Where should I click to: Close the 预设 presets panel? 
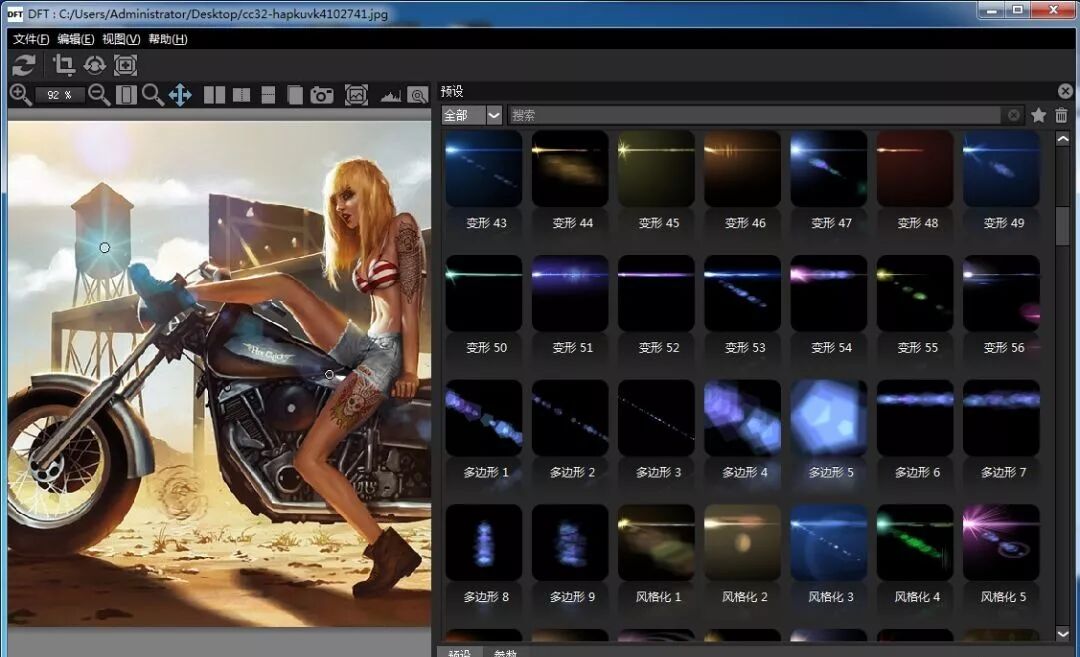pos(1065,90)
